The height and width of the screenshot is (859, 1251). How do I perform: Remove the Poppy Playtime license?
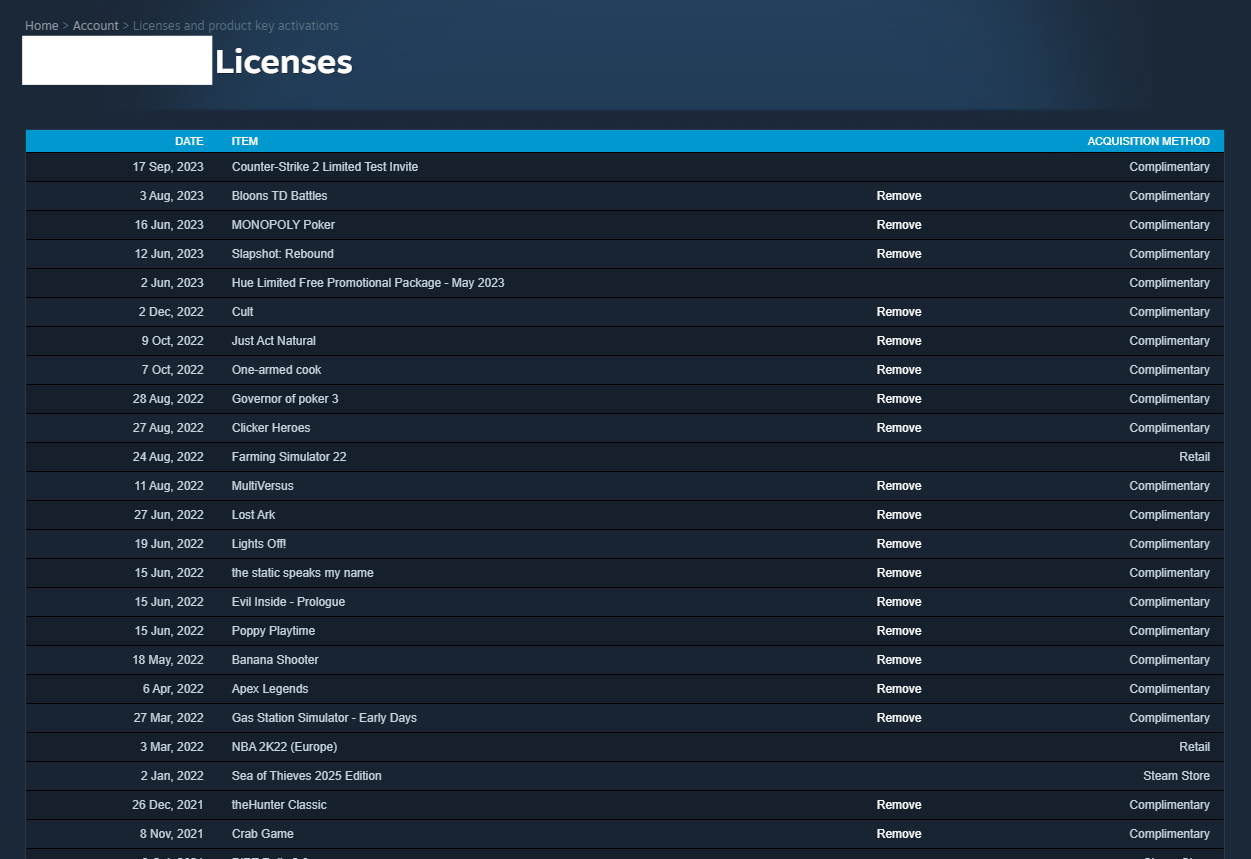(x=898, y=630)
